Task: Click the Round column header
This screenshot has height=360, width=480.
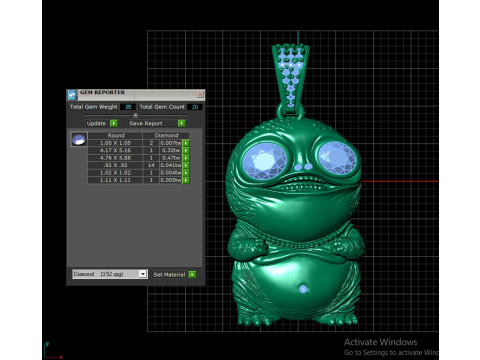Action: [116, 135]
